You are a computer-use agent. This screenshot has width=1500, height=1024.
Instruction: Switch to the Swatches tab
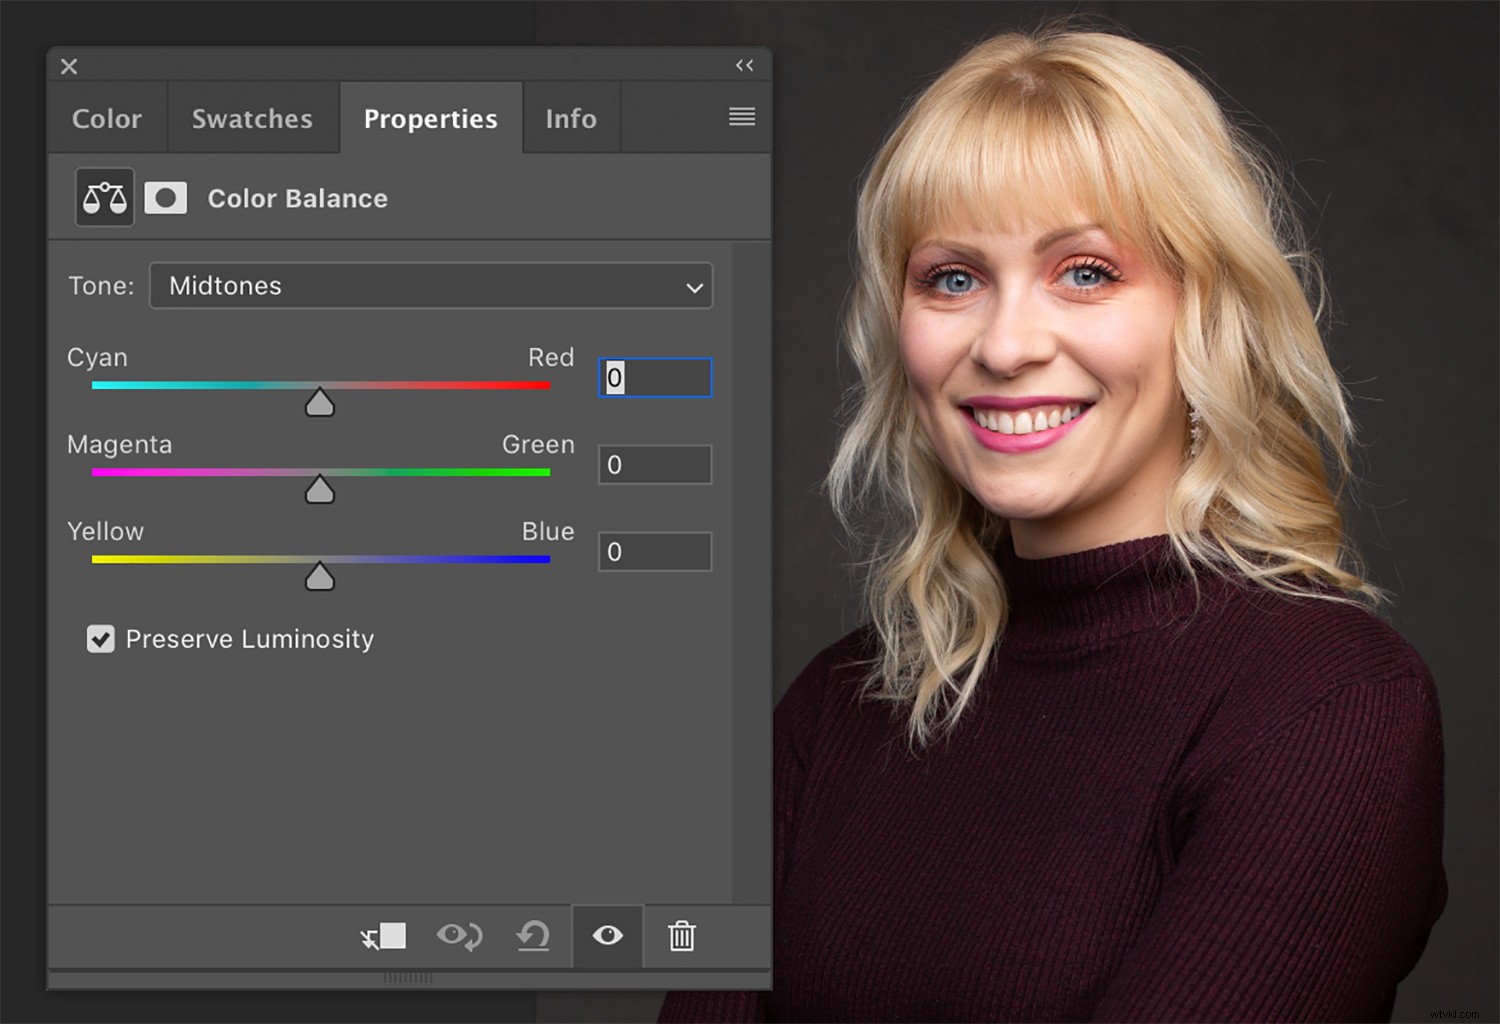pyautogui.click(x=252, y=118)
